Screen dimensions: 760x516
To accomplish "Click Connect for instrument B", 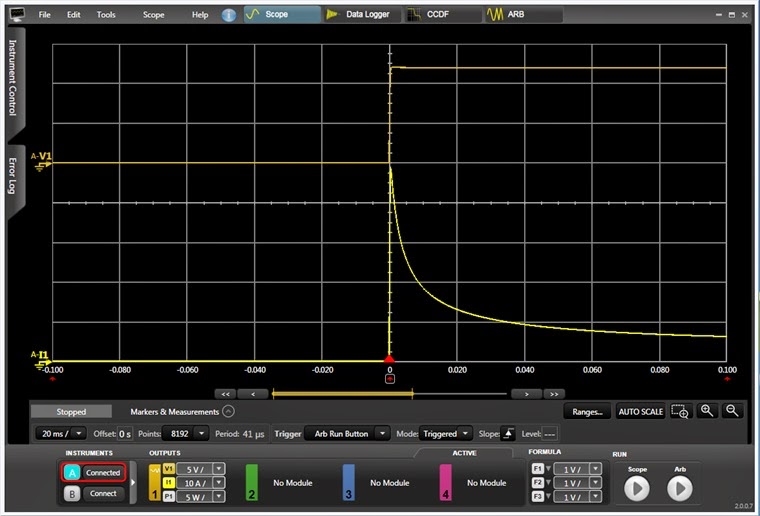I will (x=103, y=494).
